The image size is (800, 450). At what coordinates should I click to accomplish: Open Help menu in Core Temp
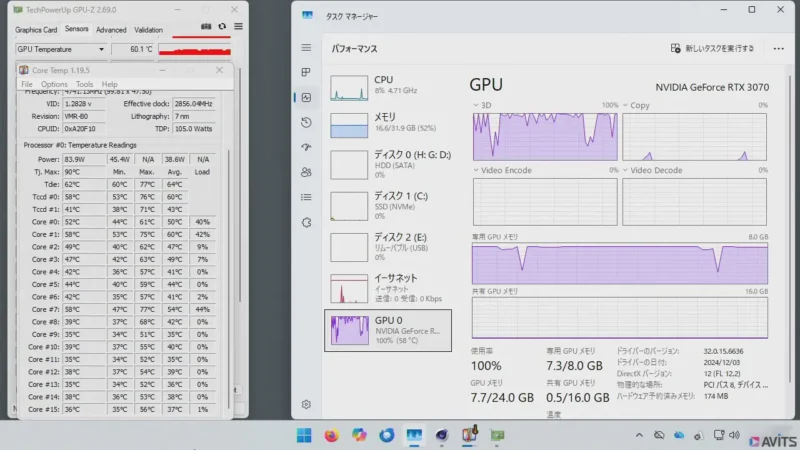110,84
